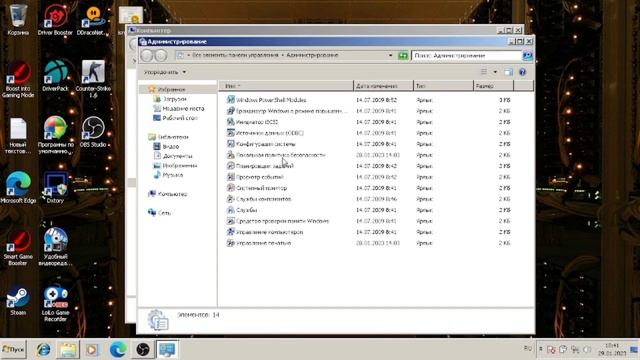Select Локальная политика безопасности icon
This screenshot has width=640, height=360.
click(x=231, y=155)
